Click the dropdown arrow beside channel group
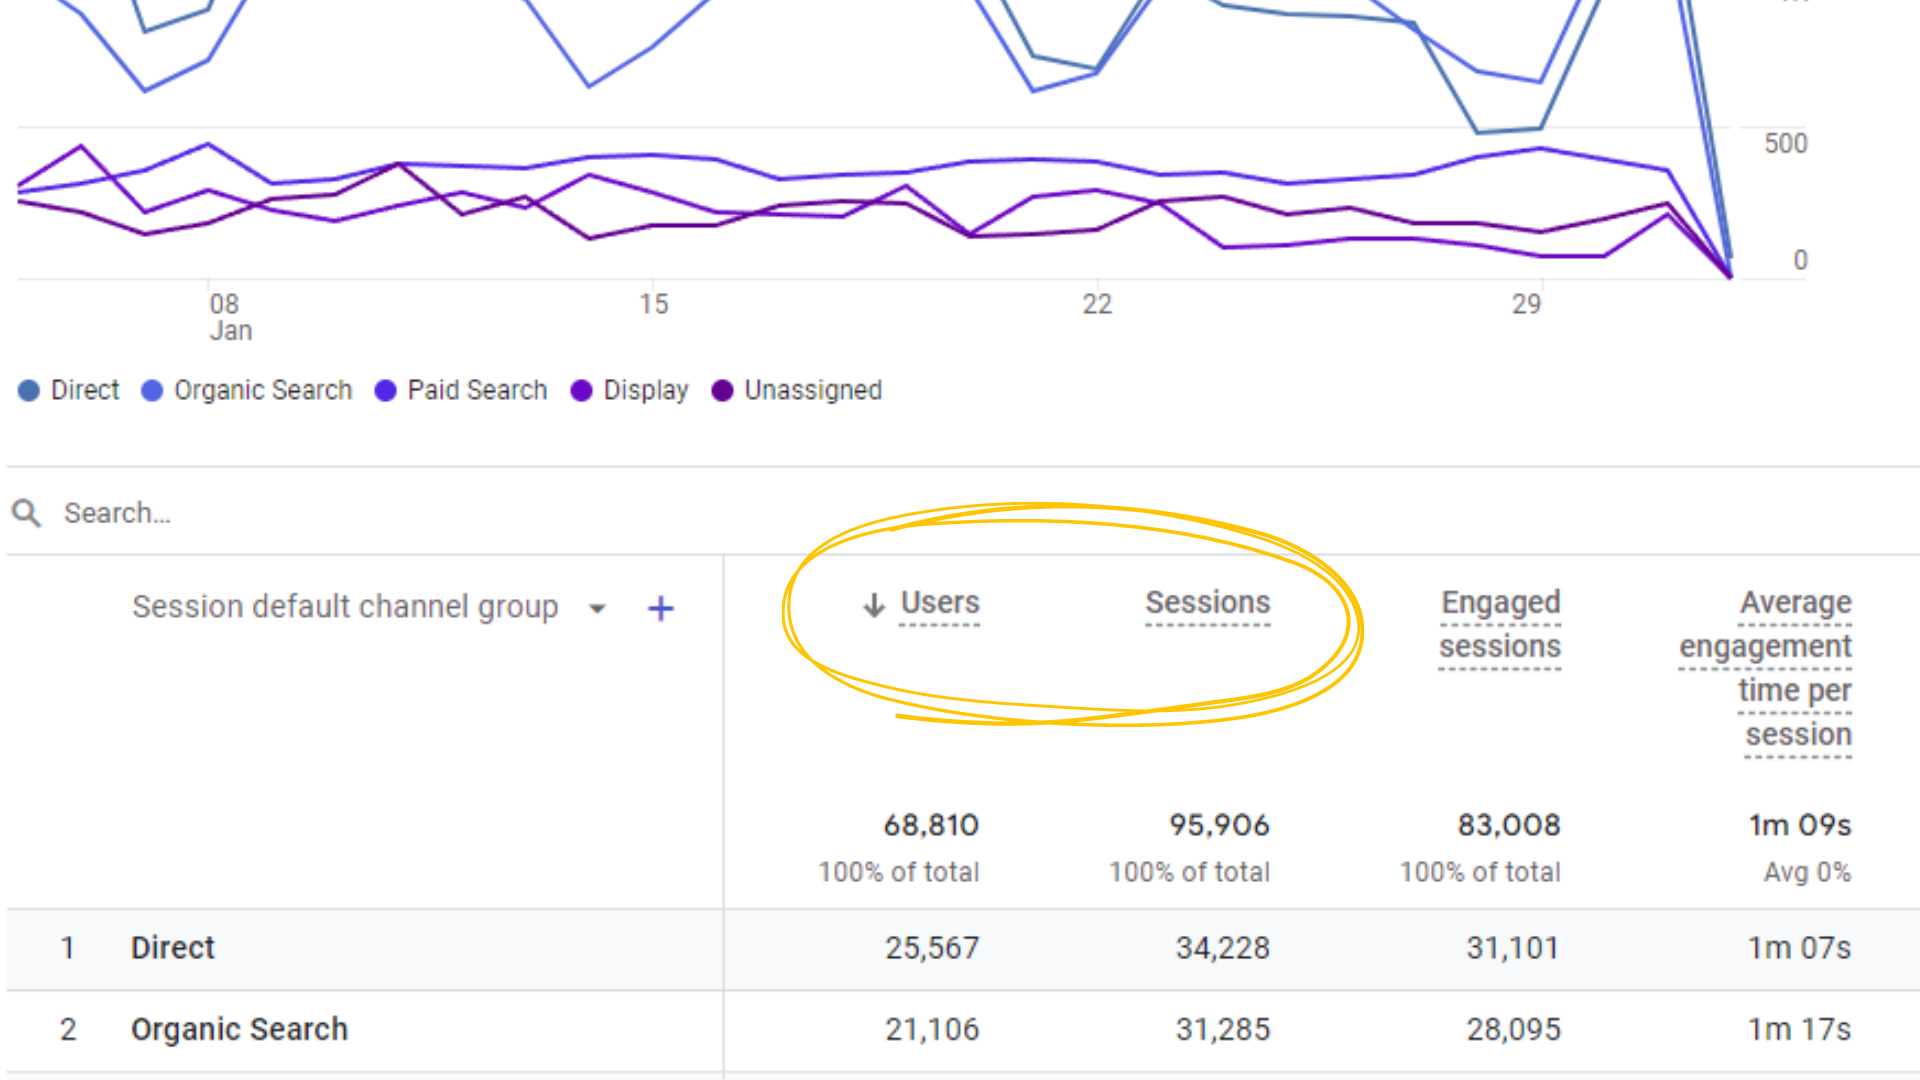 (x=598, y=608)
